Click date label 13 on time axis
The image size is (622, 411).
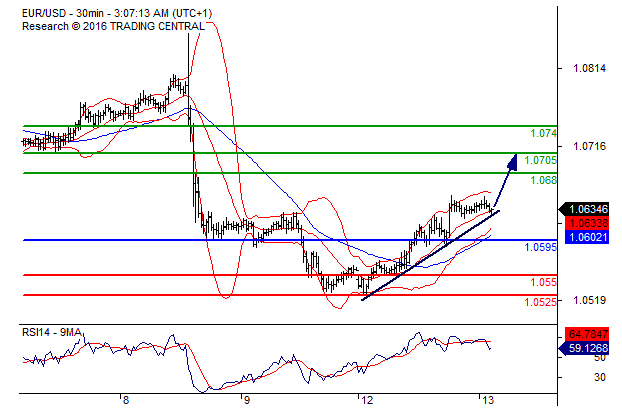click(488, 400)
